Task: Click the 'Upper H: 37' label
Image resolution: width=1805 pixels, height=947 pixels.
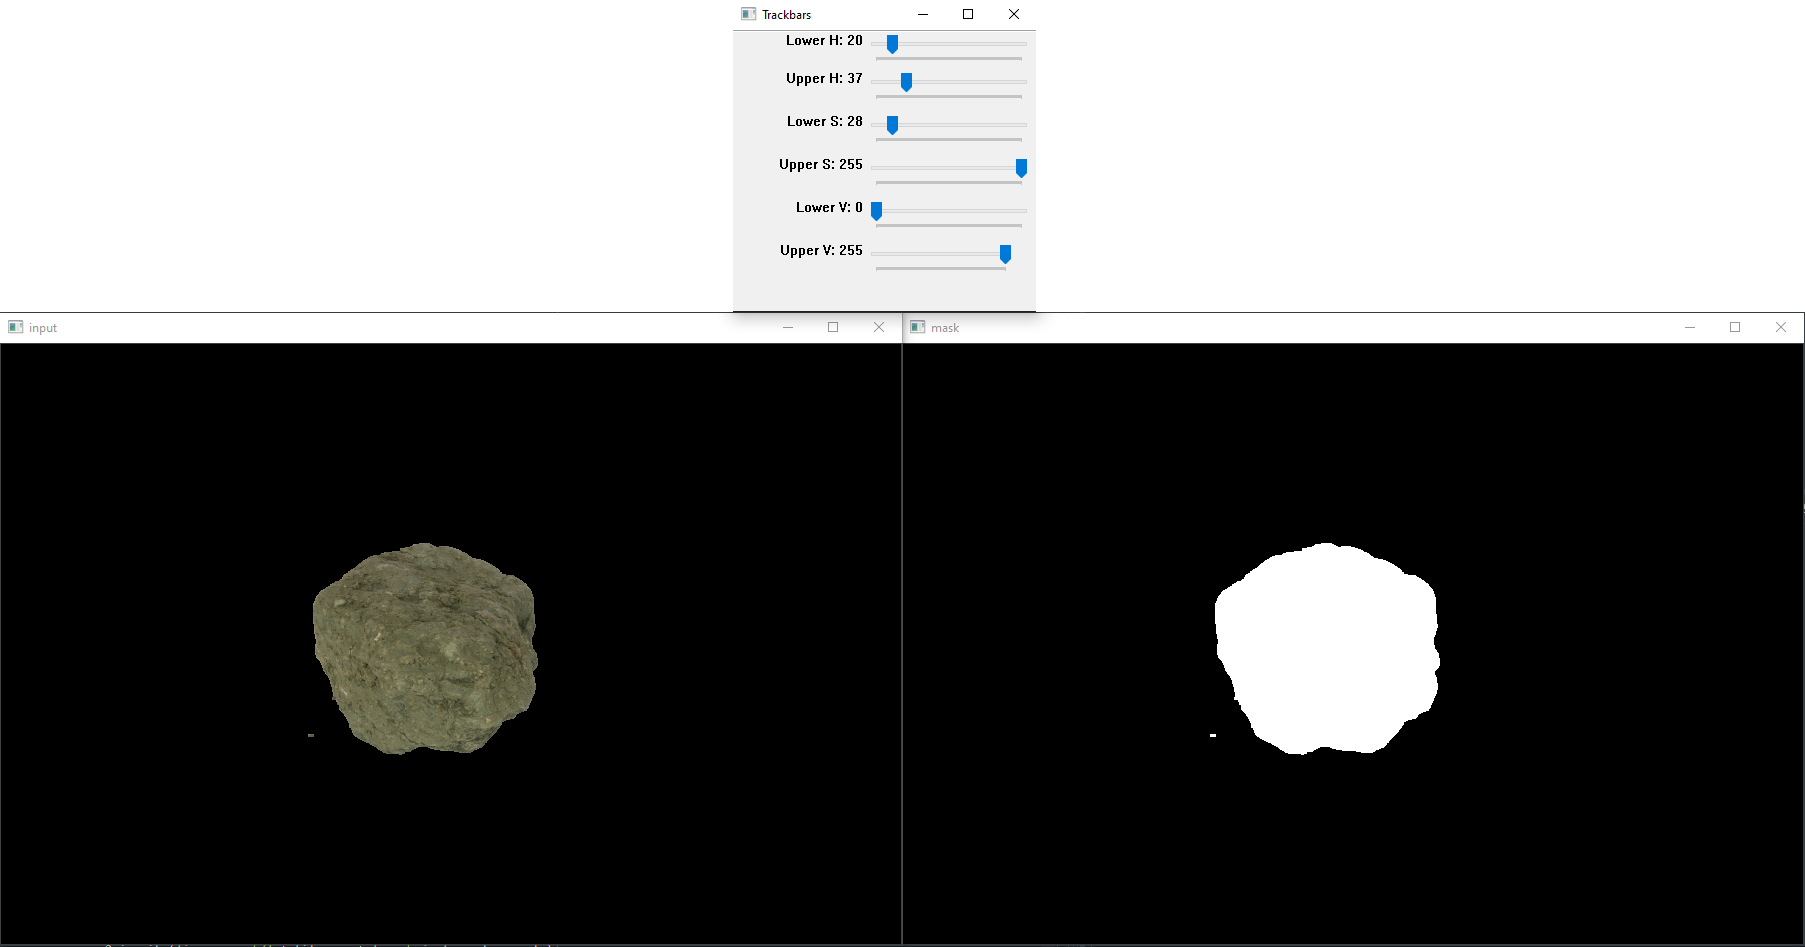Action: 824,79
